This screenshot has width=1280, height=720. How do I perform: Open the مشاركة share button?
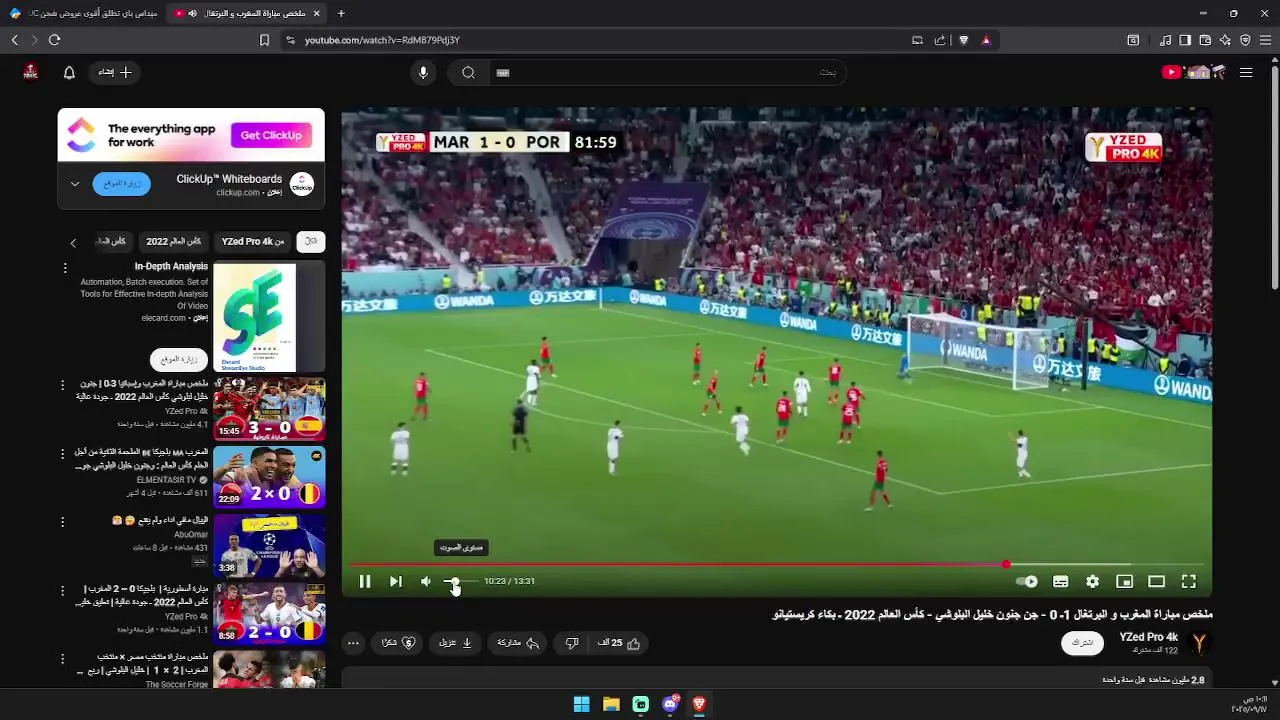tap(519, 643)
